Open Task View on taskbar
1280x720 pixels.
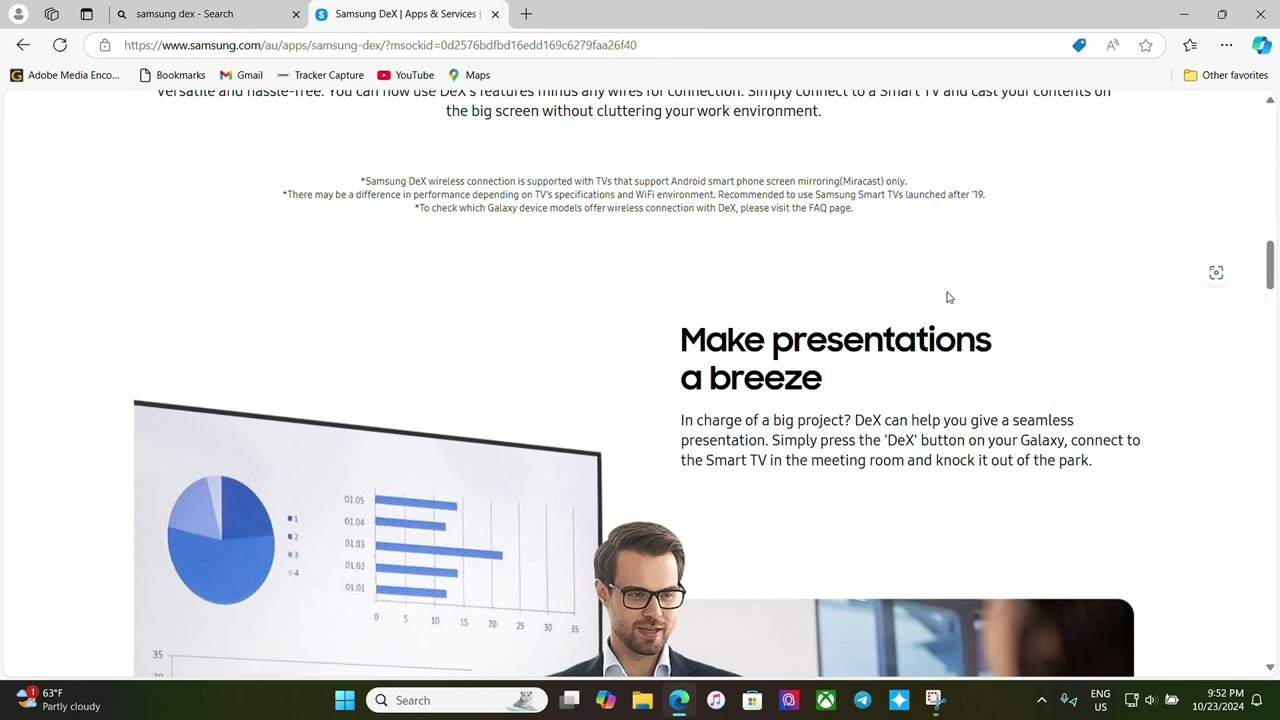(x=569, y=700)
